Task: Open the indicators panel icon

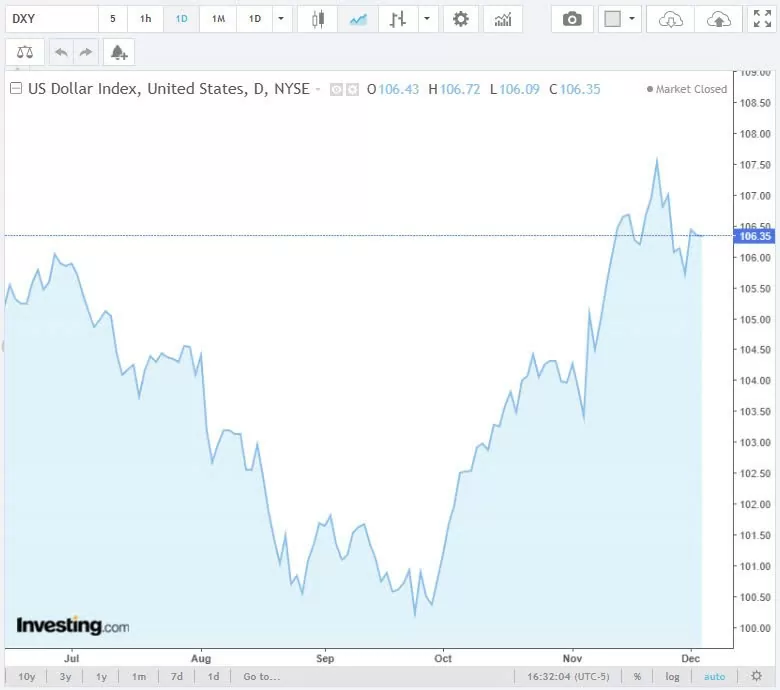Action: pos(503,19)
